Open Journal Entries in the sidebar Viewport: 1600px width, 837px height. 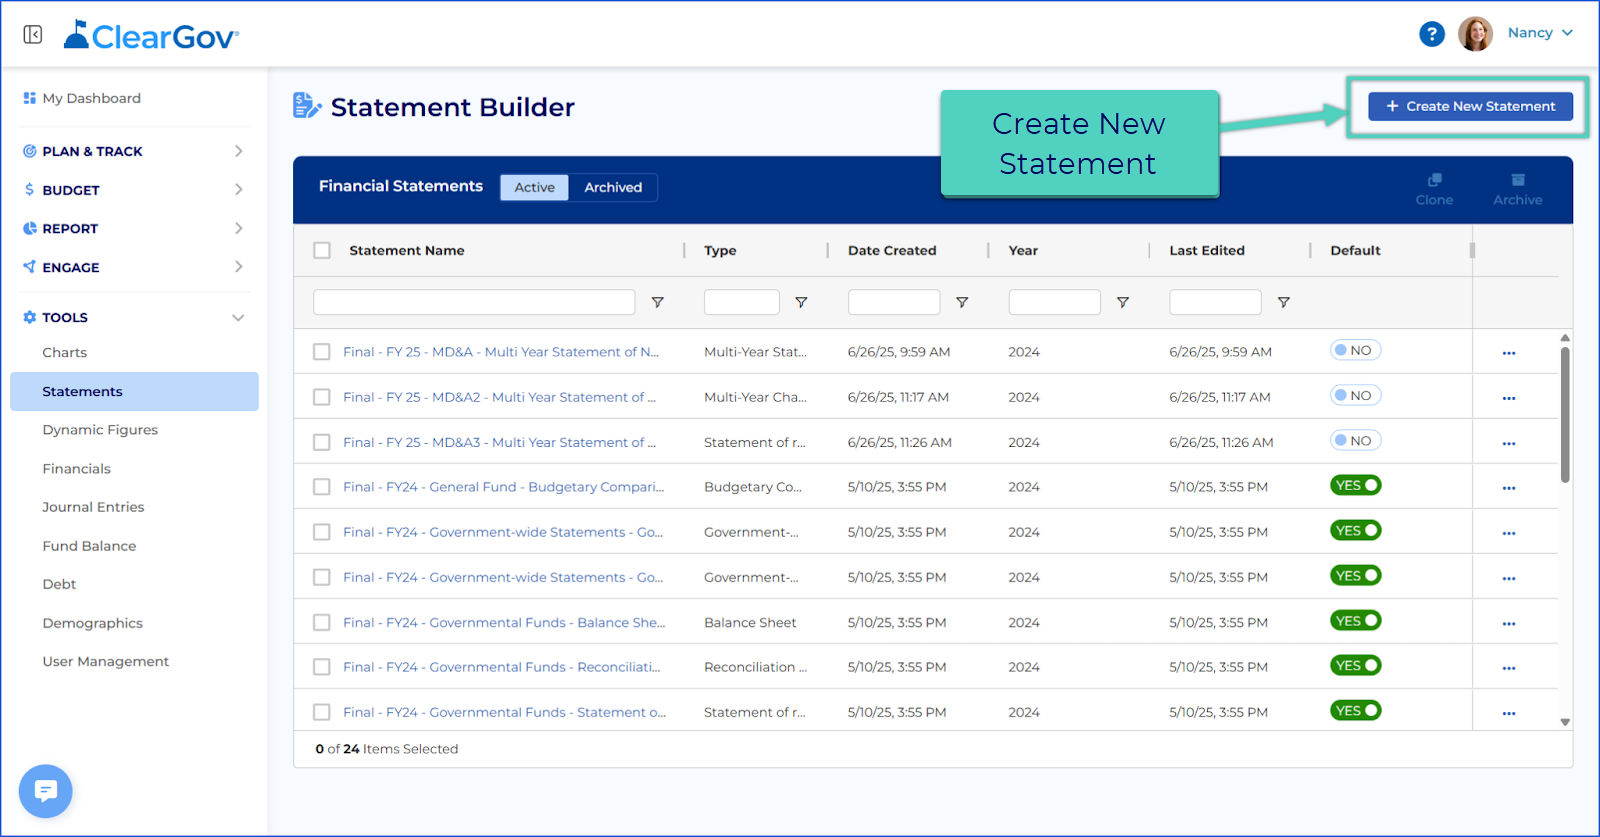pos(93,507)
